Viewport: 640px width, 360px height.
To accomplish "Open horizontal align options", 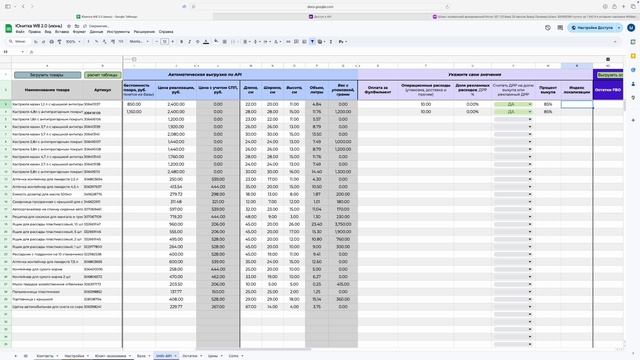I will click(x=246, y=42).
